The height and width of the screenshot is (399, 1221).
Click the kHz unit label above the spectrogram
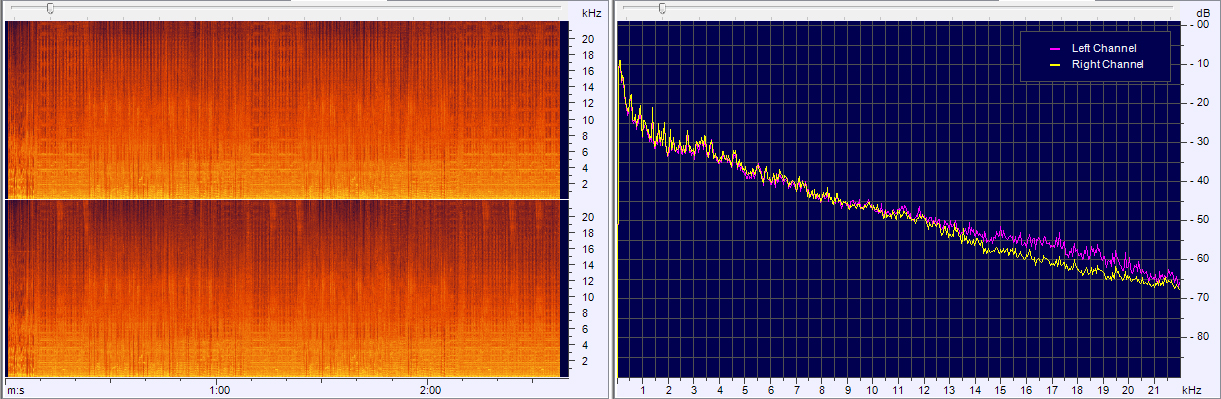coord(591,13)
